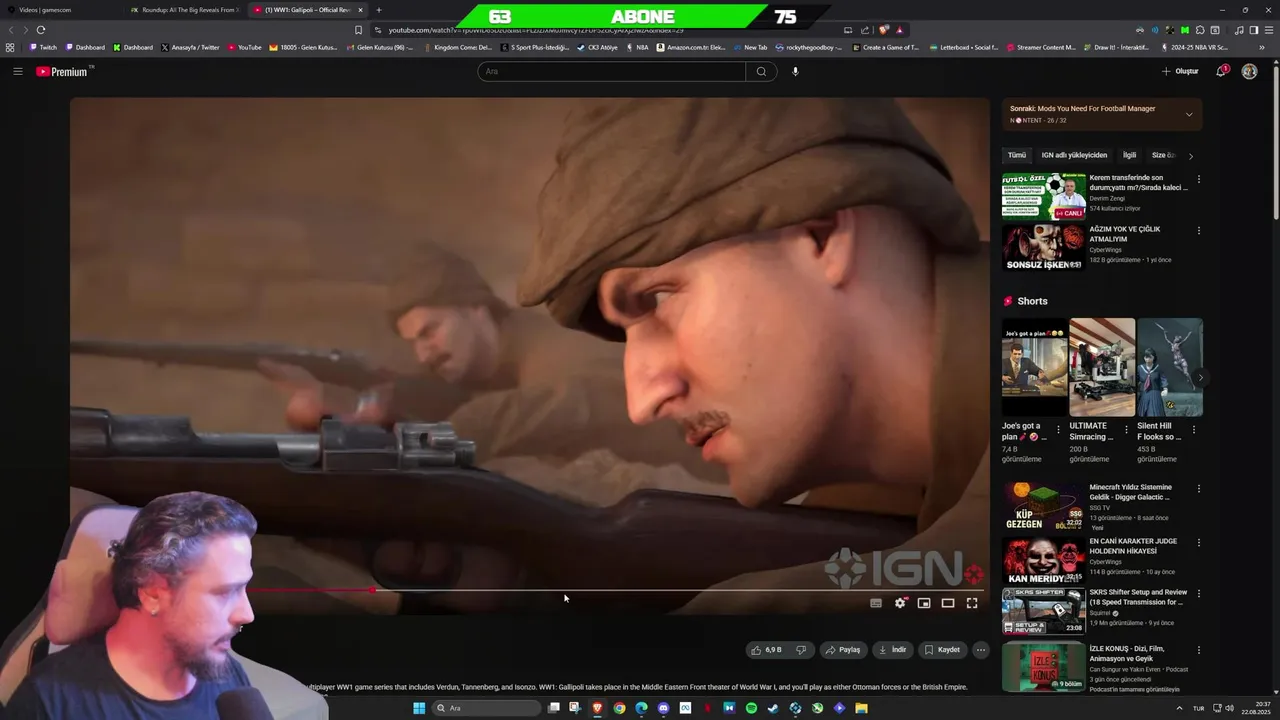The width and height of the screenshot is (1280, 720).
Task: Save video with Kaydet button
Action: (942, 650)
